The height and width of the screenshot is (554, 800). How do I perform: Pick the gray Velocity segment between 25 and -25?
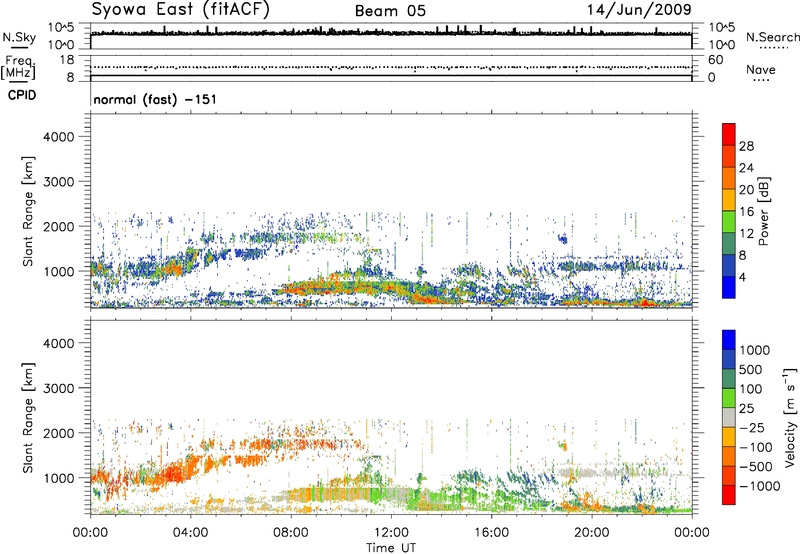(x=729, y=417)
